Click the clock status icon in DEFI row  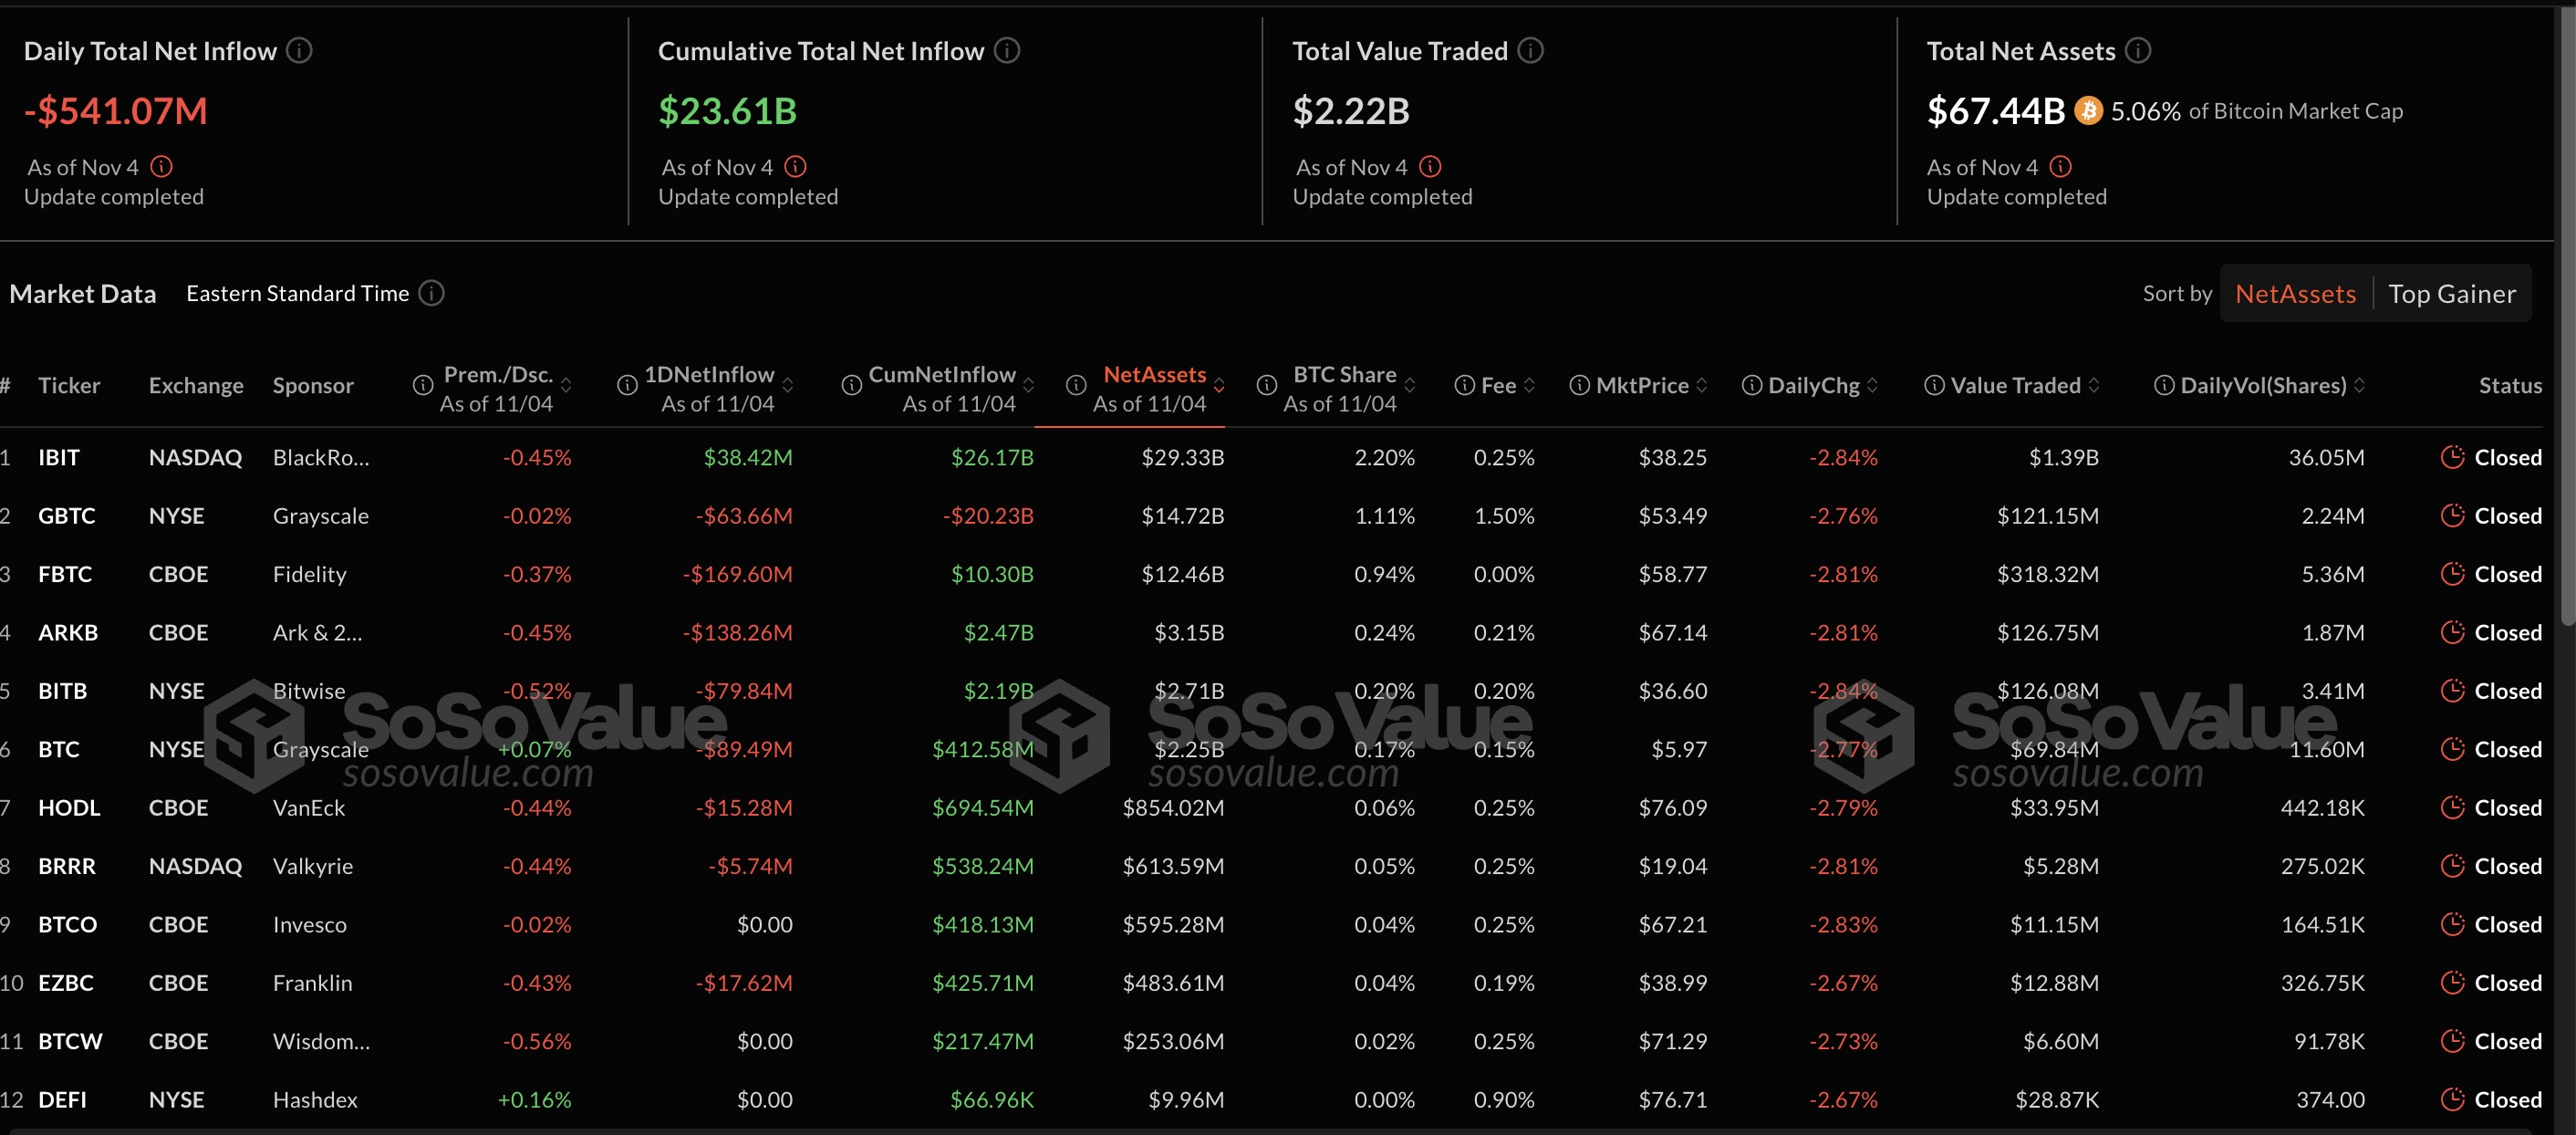[x=2452, y=1099]
